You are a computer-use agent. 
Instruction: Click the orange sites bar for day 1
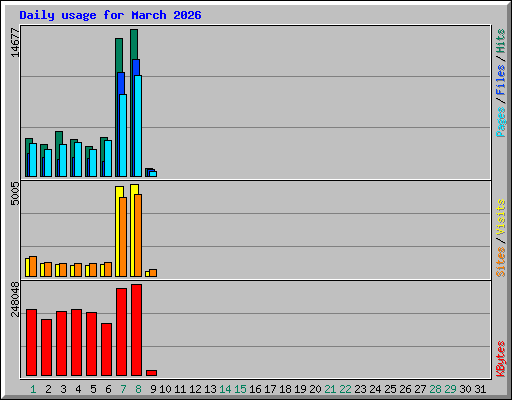point(33,266)
